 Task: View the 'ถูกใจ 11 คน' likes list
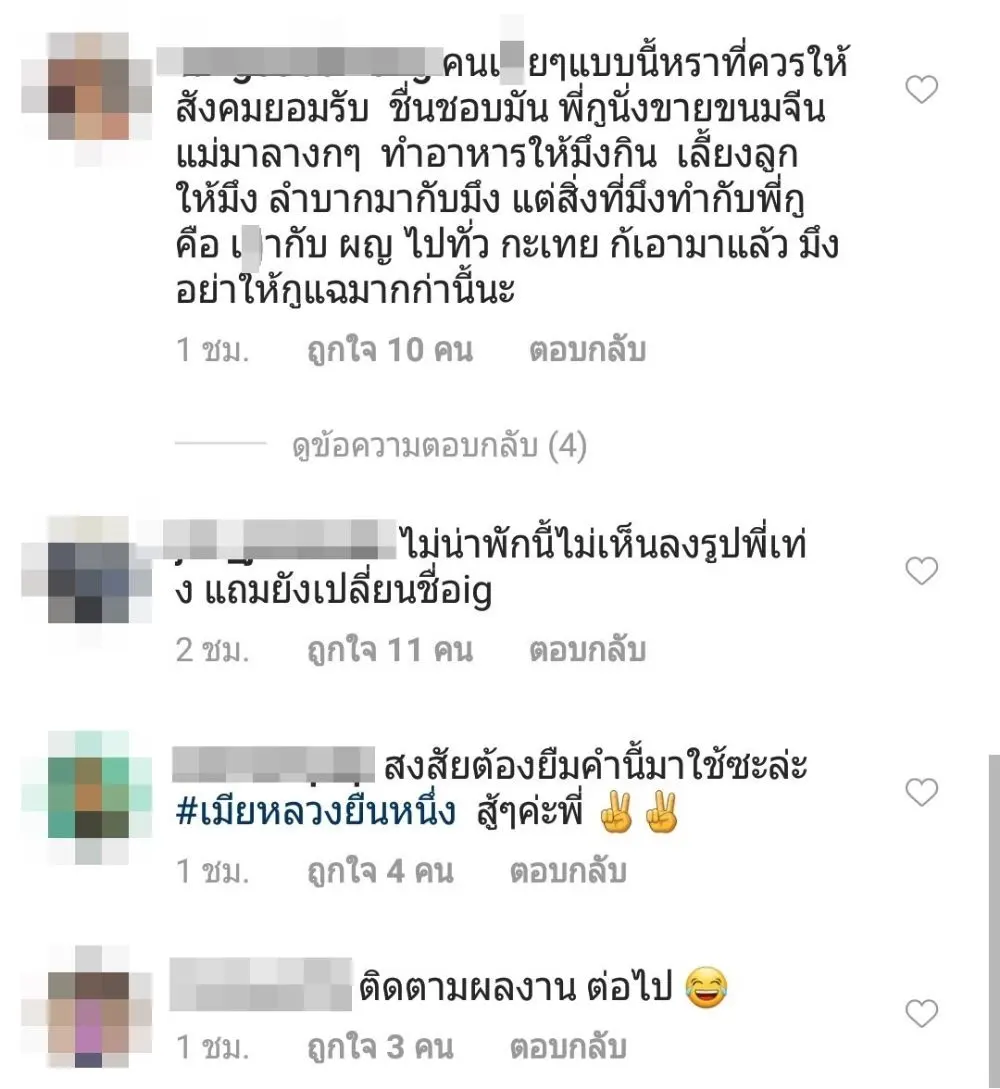[390, 650]
